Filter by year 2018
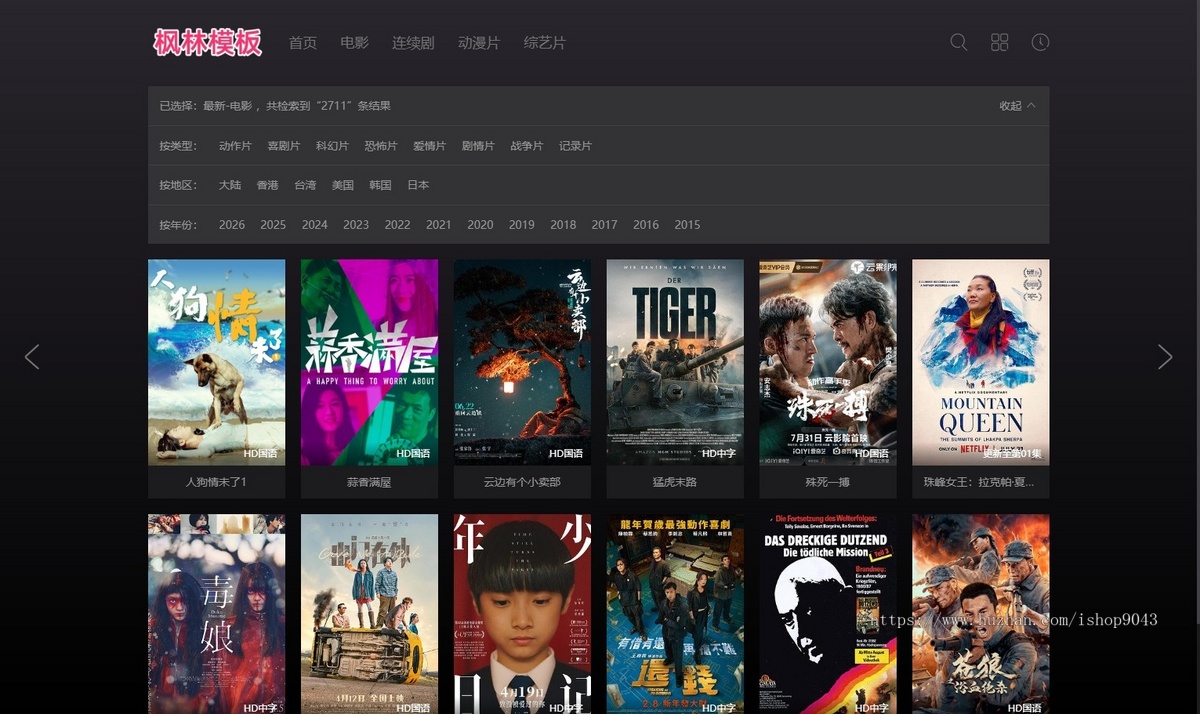 563,225
